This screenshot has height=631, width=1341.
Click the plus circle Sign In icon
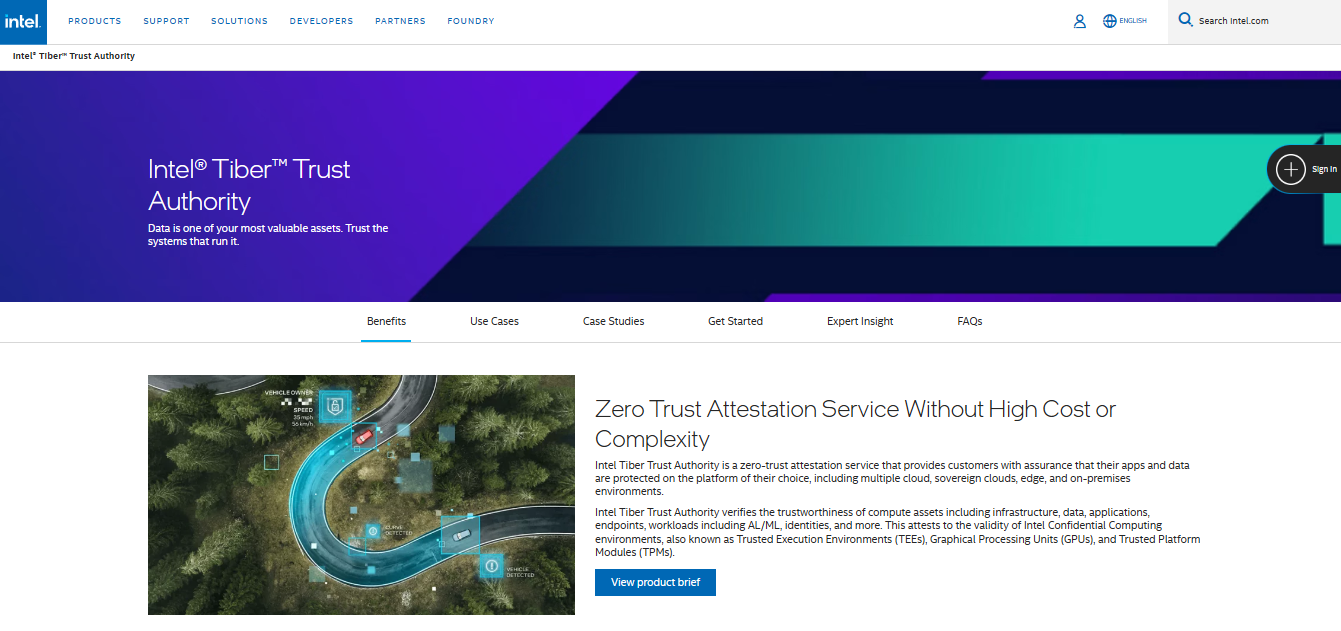click(1291, 170)
